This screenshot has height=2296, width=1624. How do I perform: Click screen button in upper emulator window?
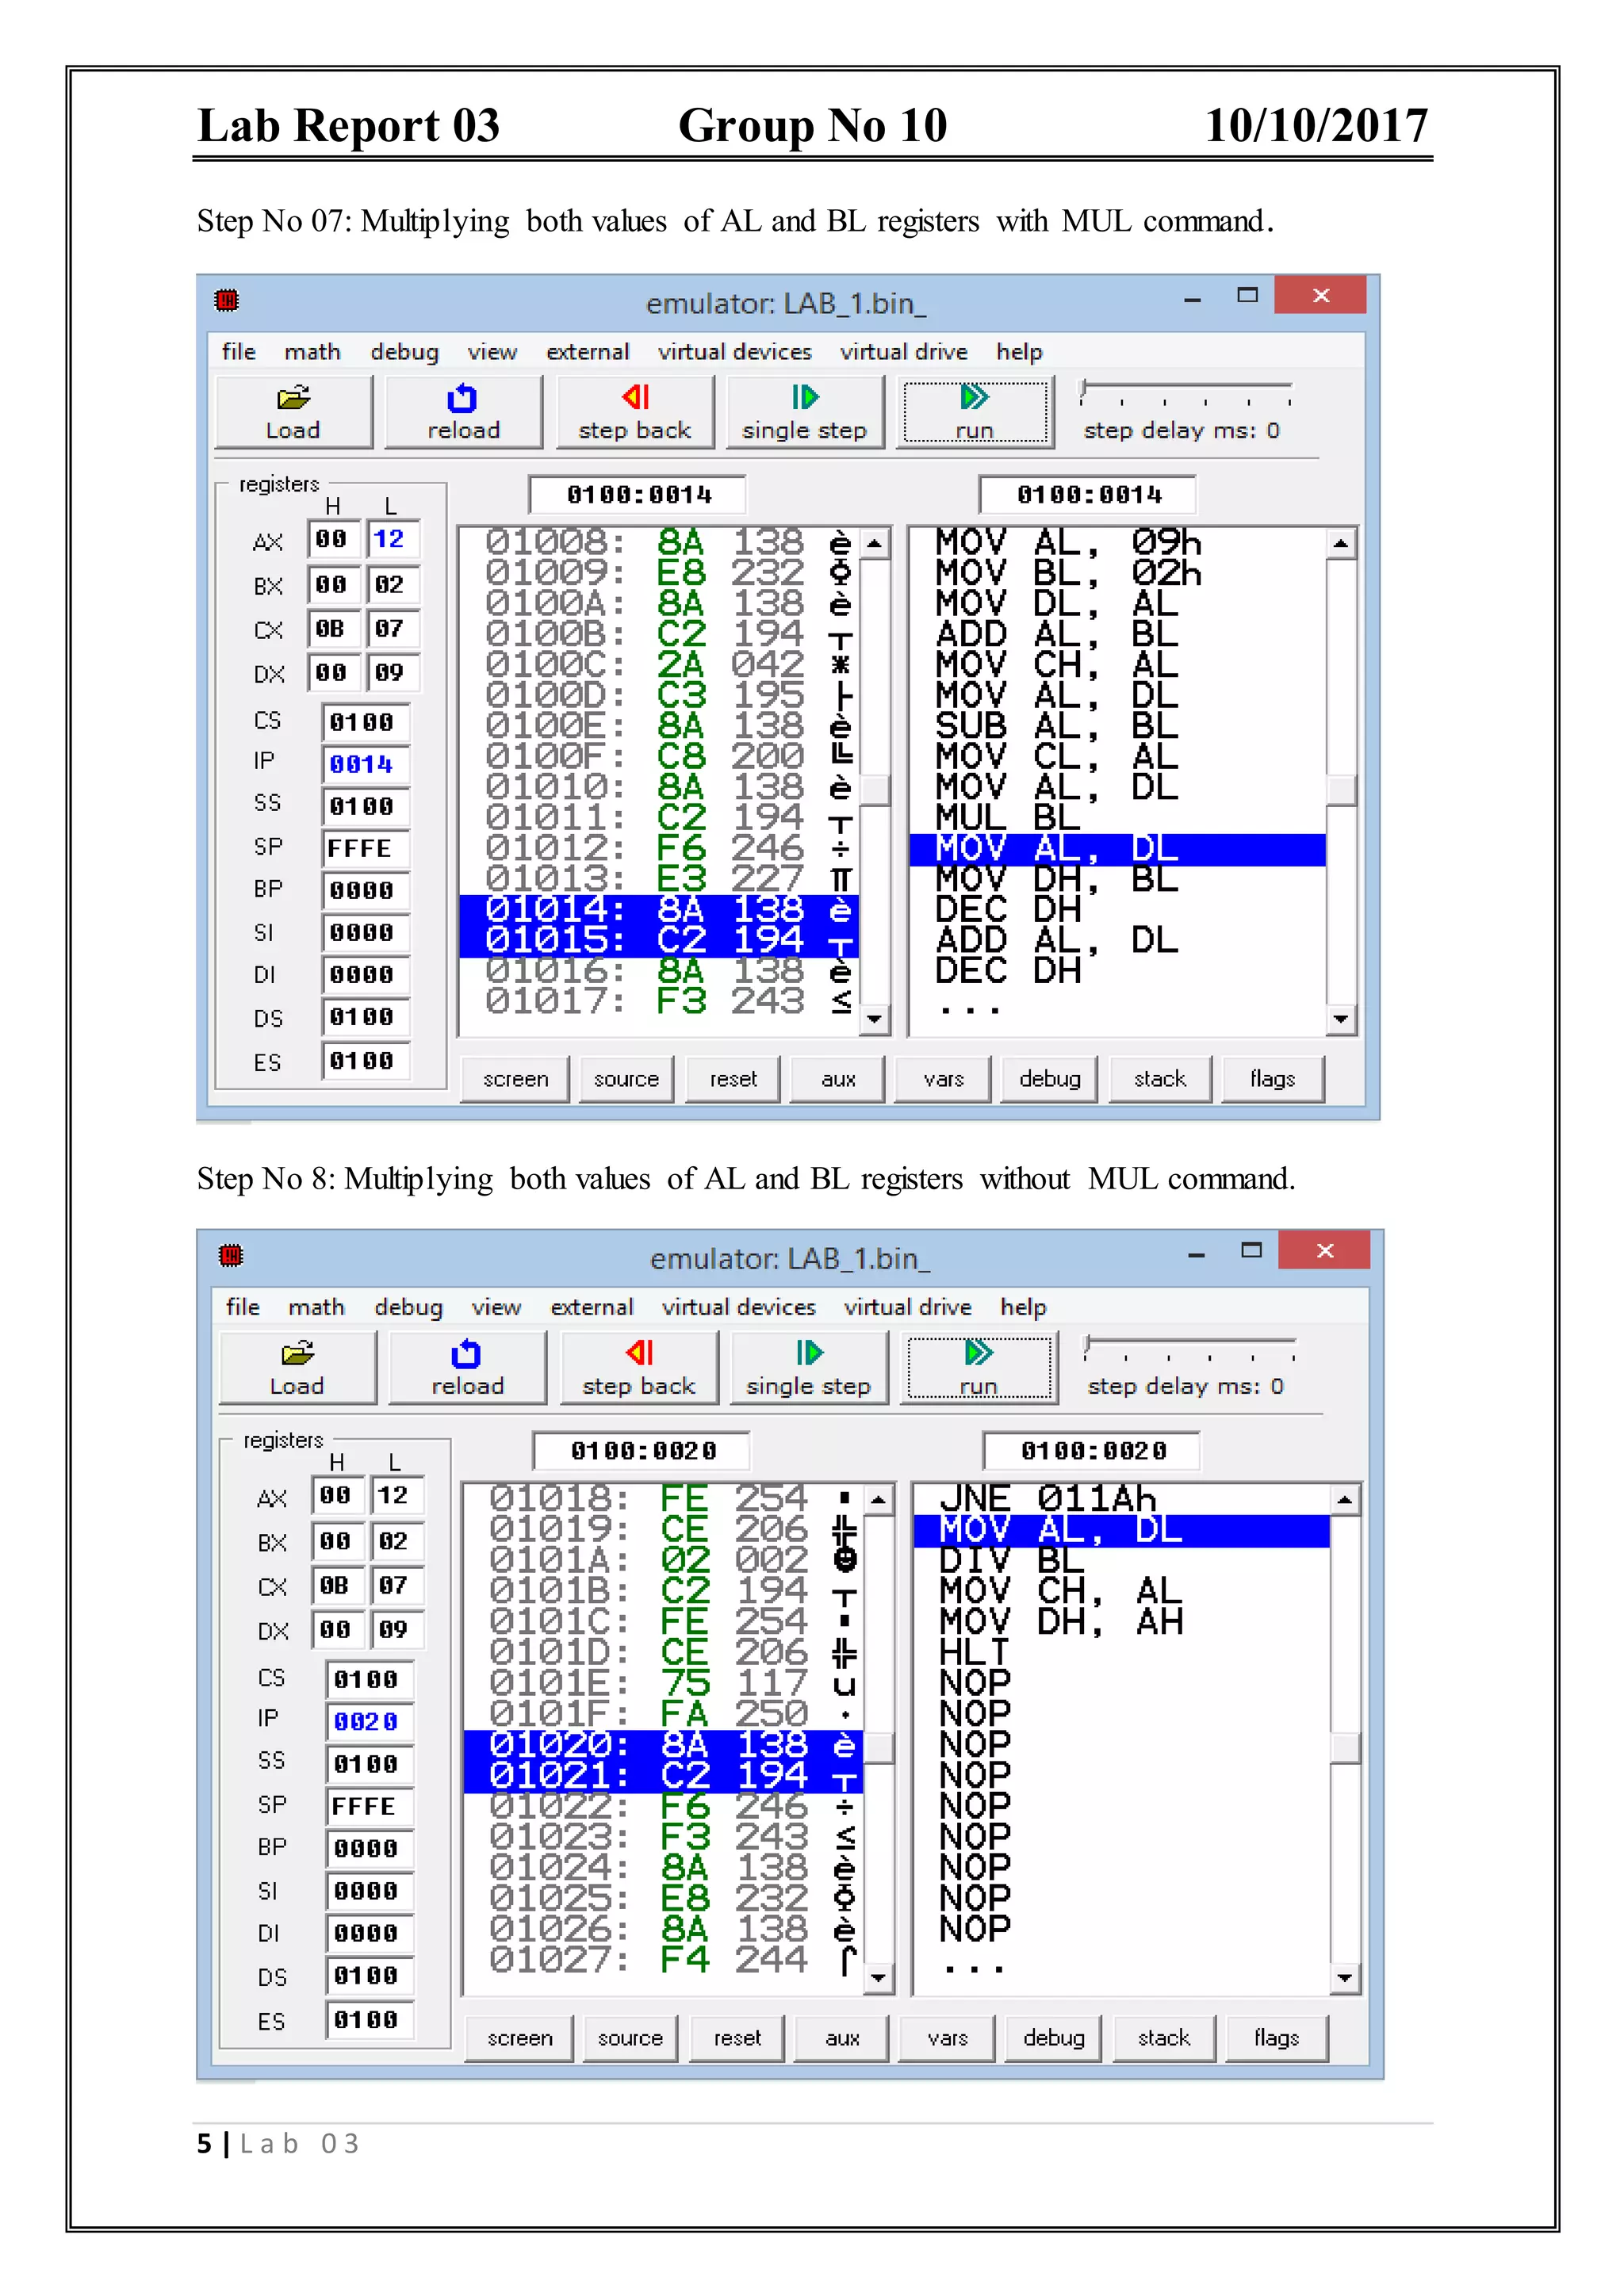[x=515, y=1079]
